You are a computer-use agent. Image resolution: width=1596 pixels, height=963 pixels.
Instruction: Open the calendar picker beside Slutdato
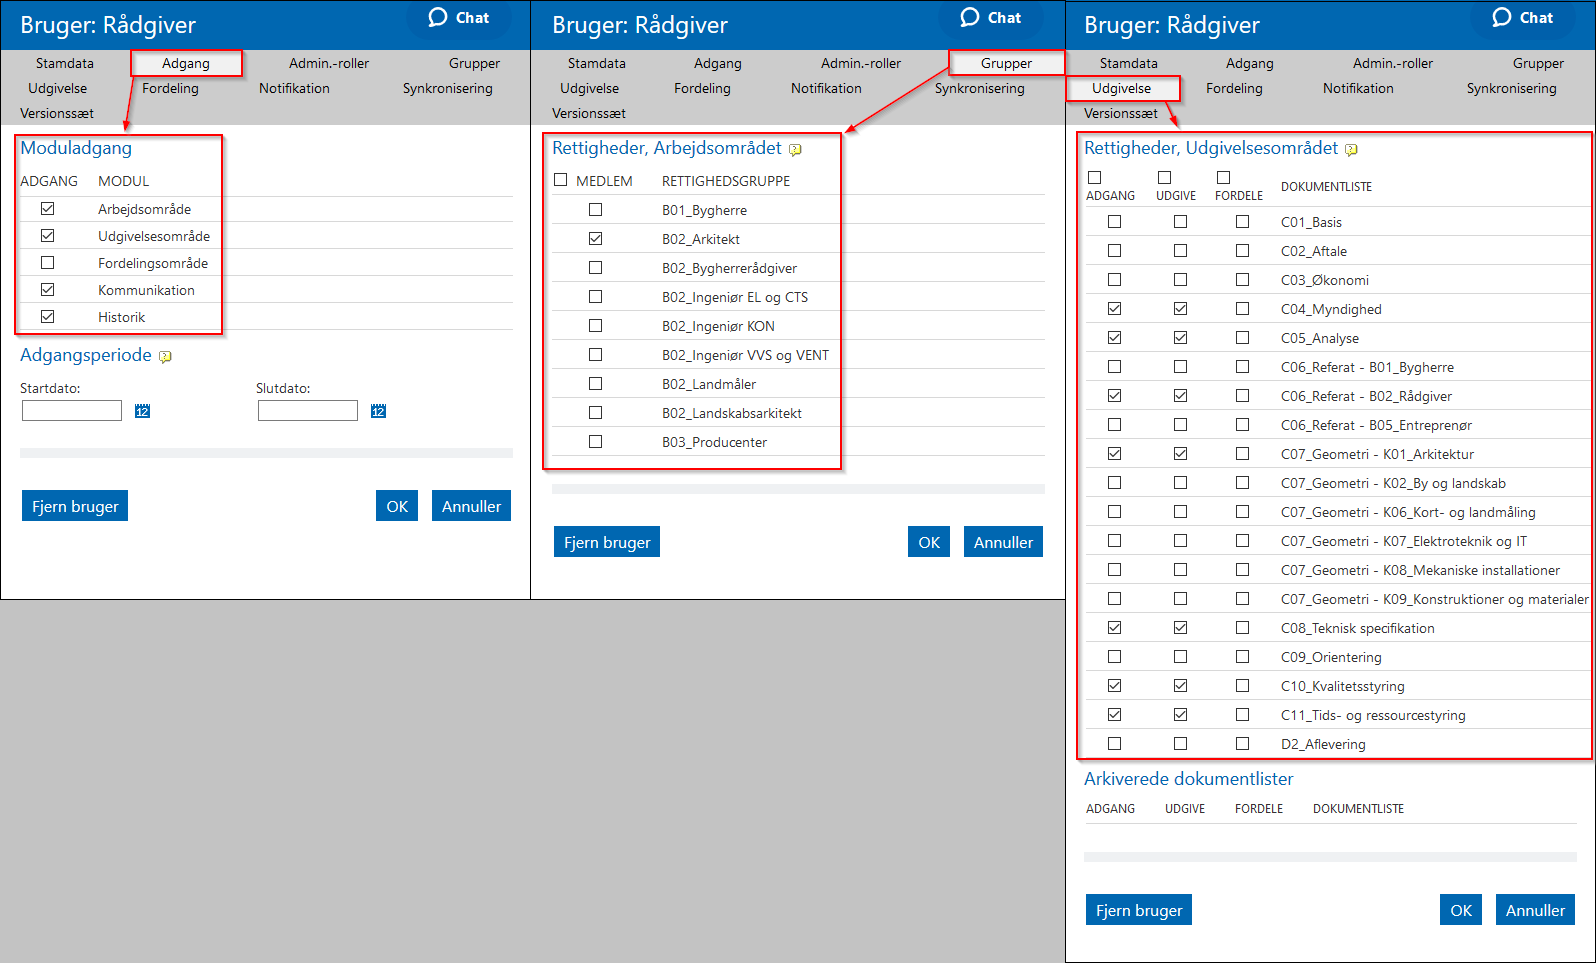tap(378, 411)
